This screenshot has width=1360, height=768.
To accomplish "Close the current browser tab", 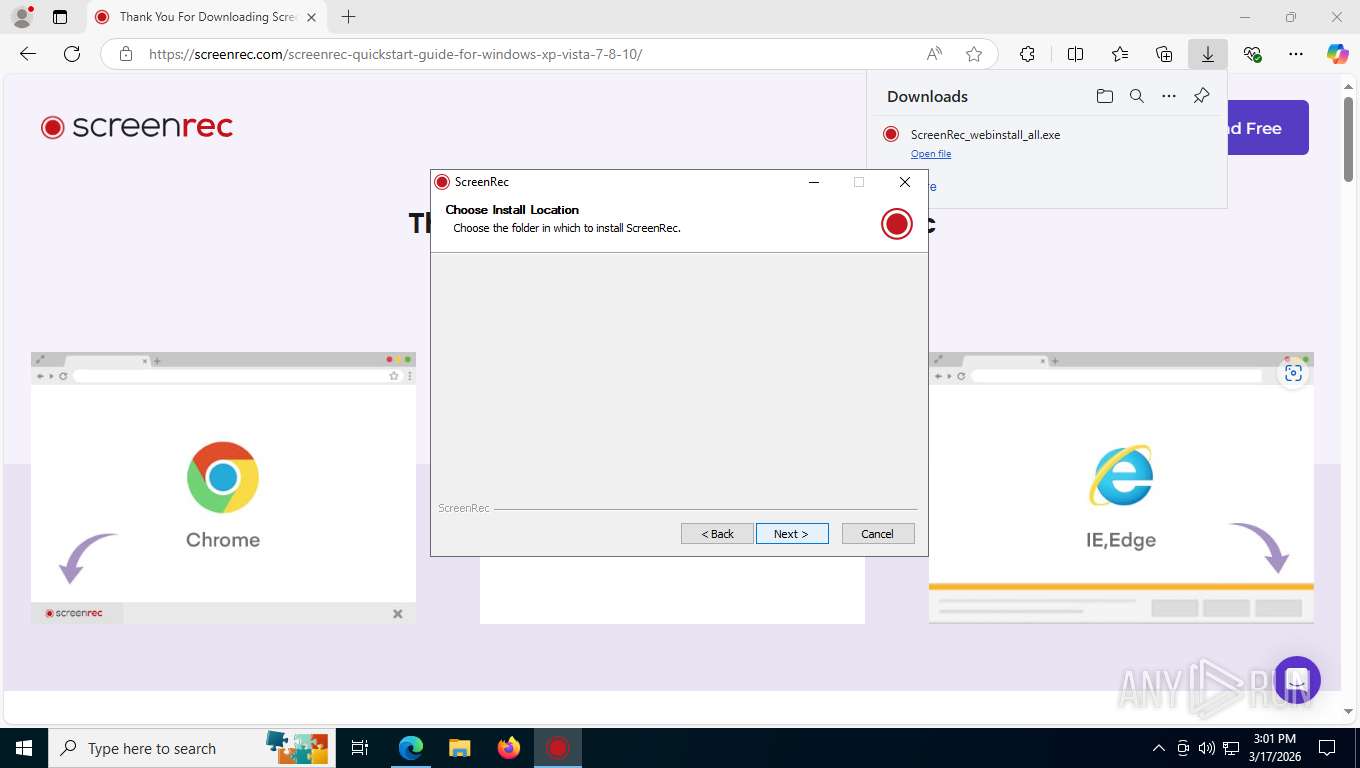I will (x=311, y=17).
